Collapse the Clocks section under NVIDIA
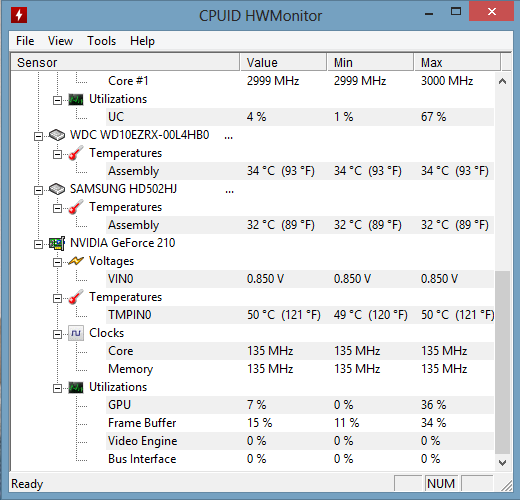This screenshot has height=500, width=520. pos(57,334)
